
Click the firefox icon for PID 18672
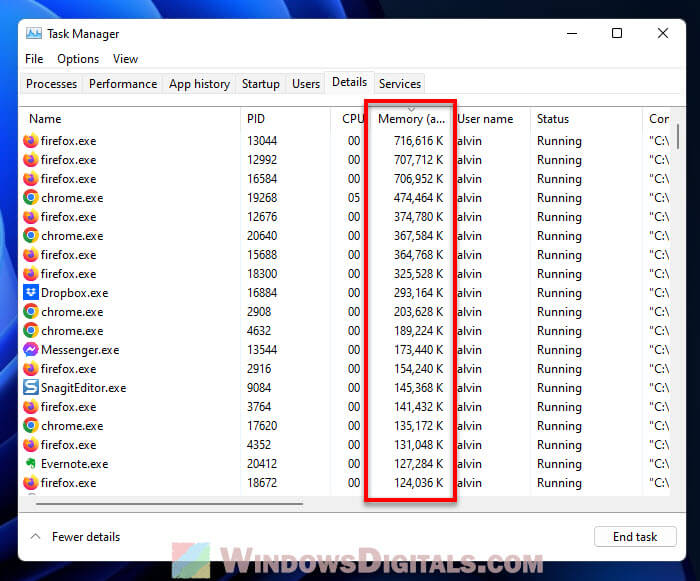tap(30, 483)
